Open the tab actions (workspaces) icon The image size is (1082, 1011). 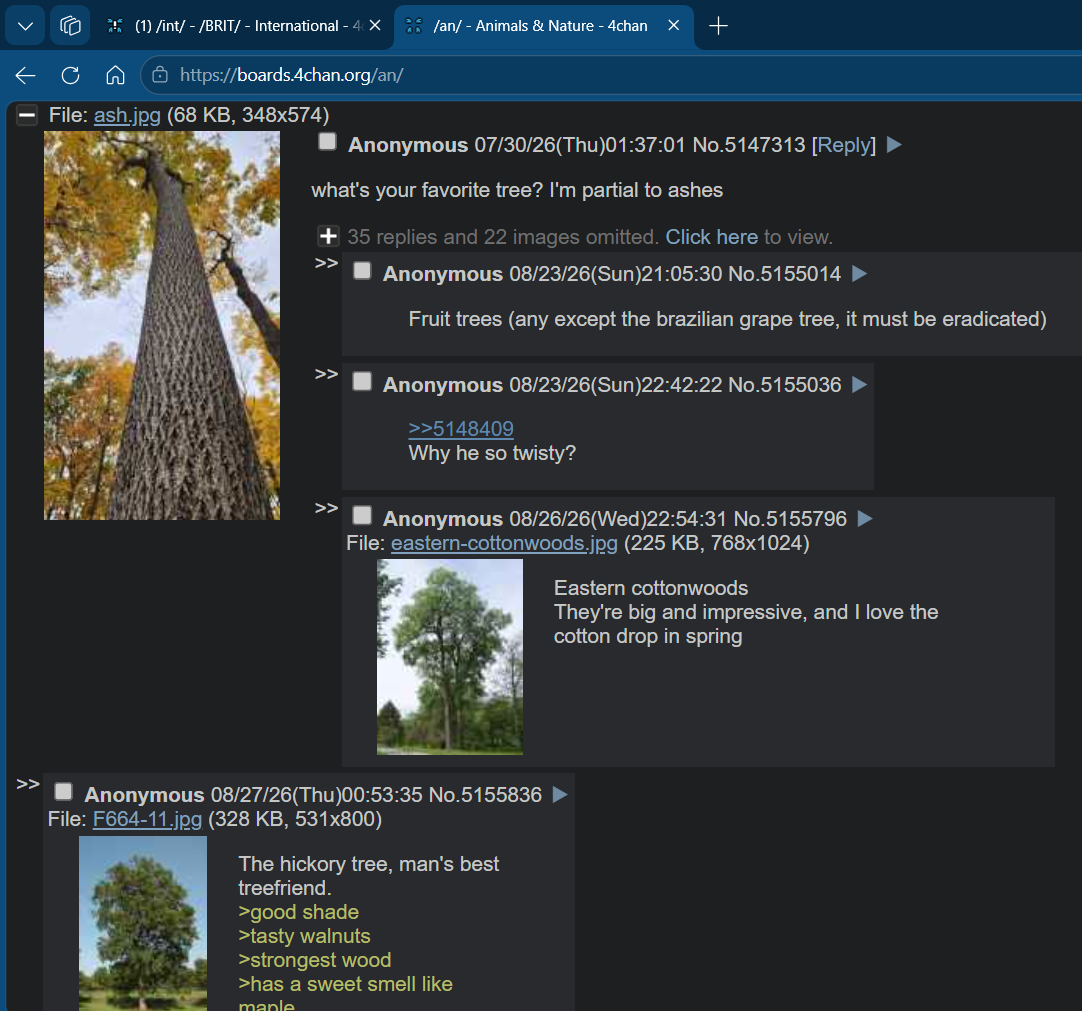70,26
